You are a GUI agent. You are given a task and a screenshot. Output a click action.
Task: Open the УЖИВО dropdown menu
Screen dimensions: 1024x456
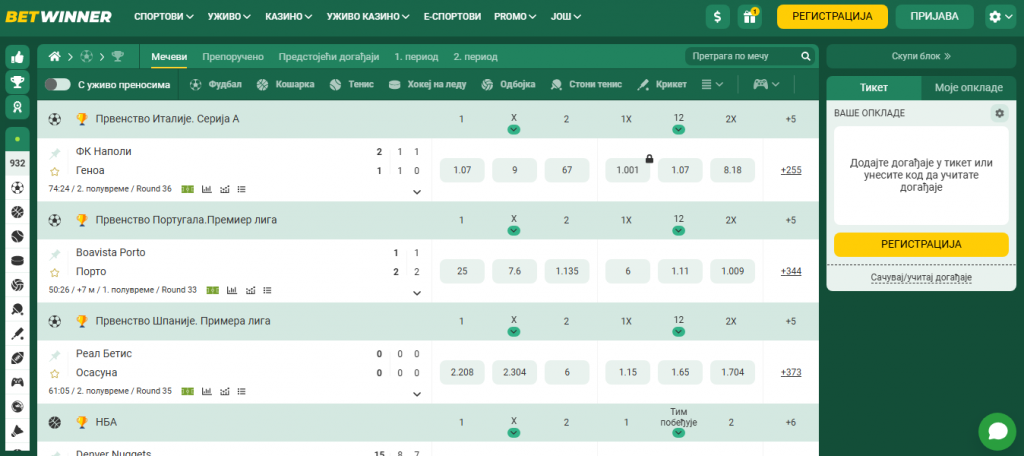click(x=230, y=17)
